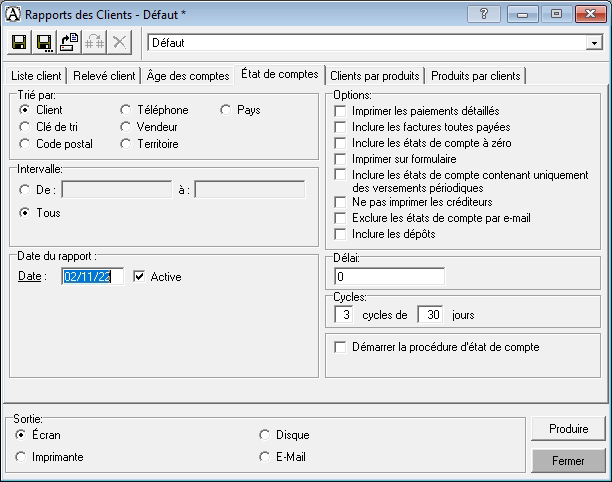The height and width of the screenshot is (482, 612).
Task: Open the Âge des comptes tab
Action: coord(187,76)
